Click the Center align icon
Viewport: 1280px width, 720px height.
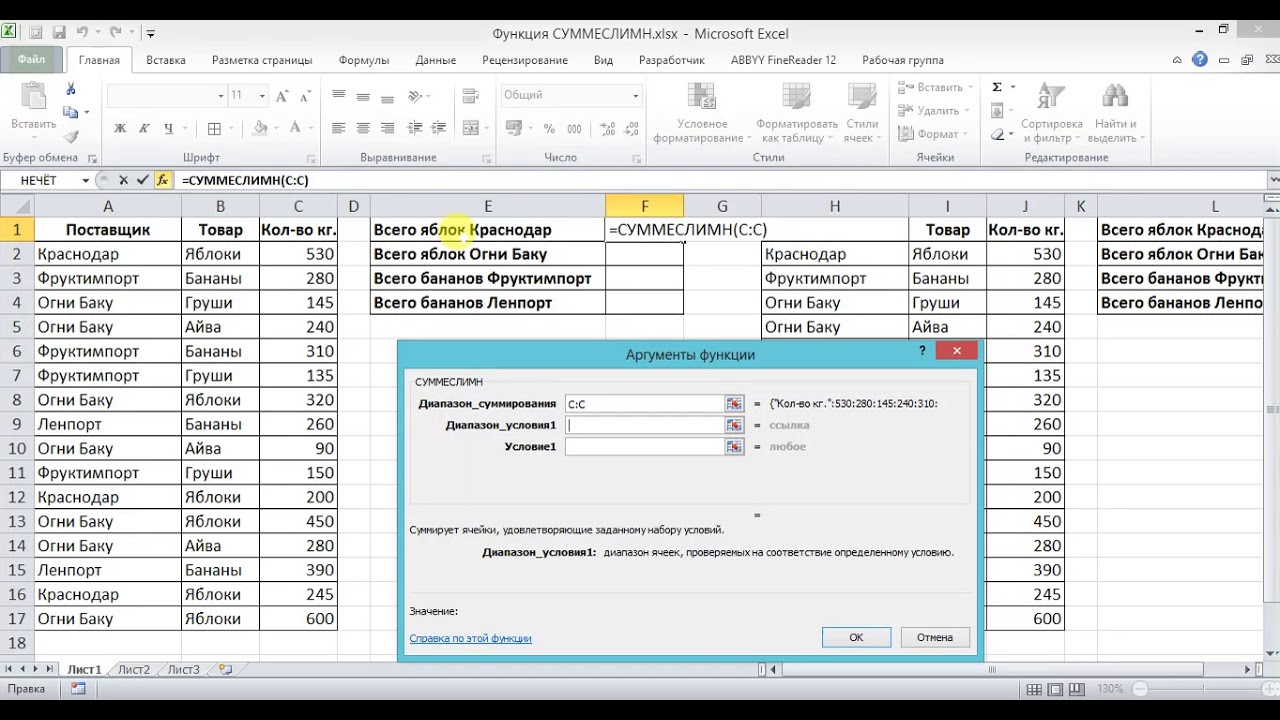click(362, 128)
